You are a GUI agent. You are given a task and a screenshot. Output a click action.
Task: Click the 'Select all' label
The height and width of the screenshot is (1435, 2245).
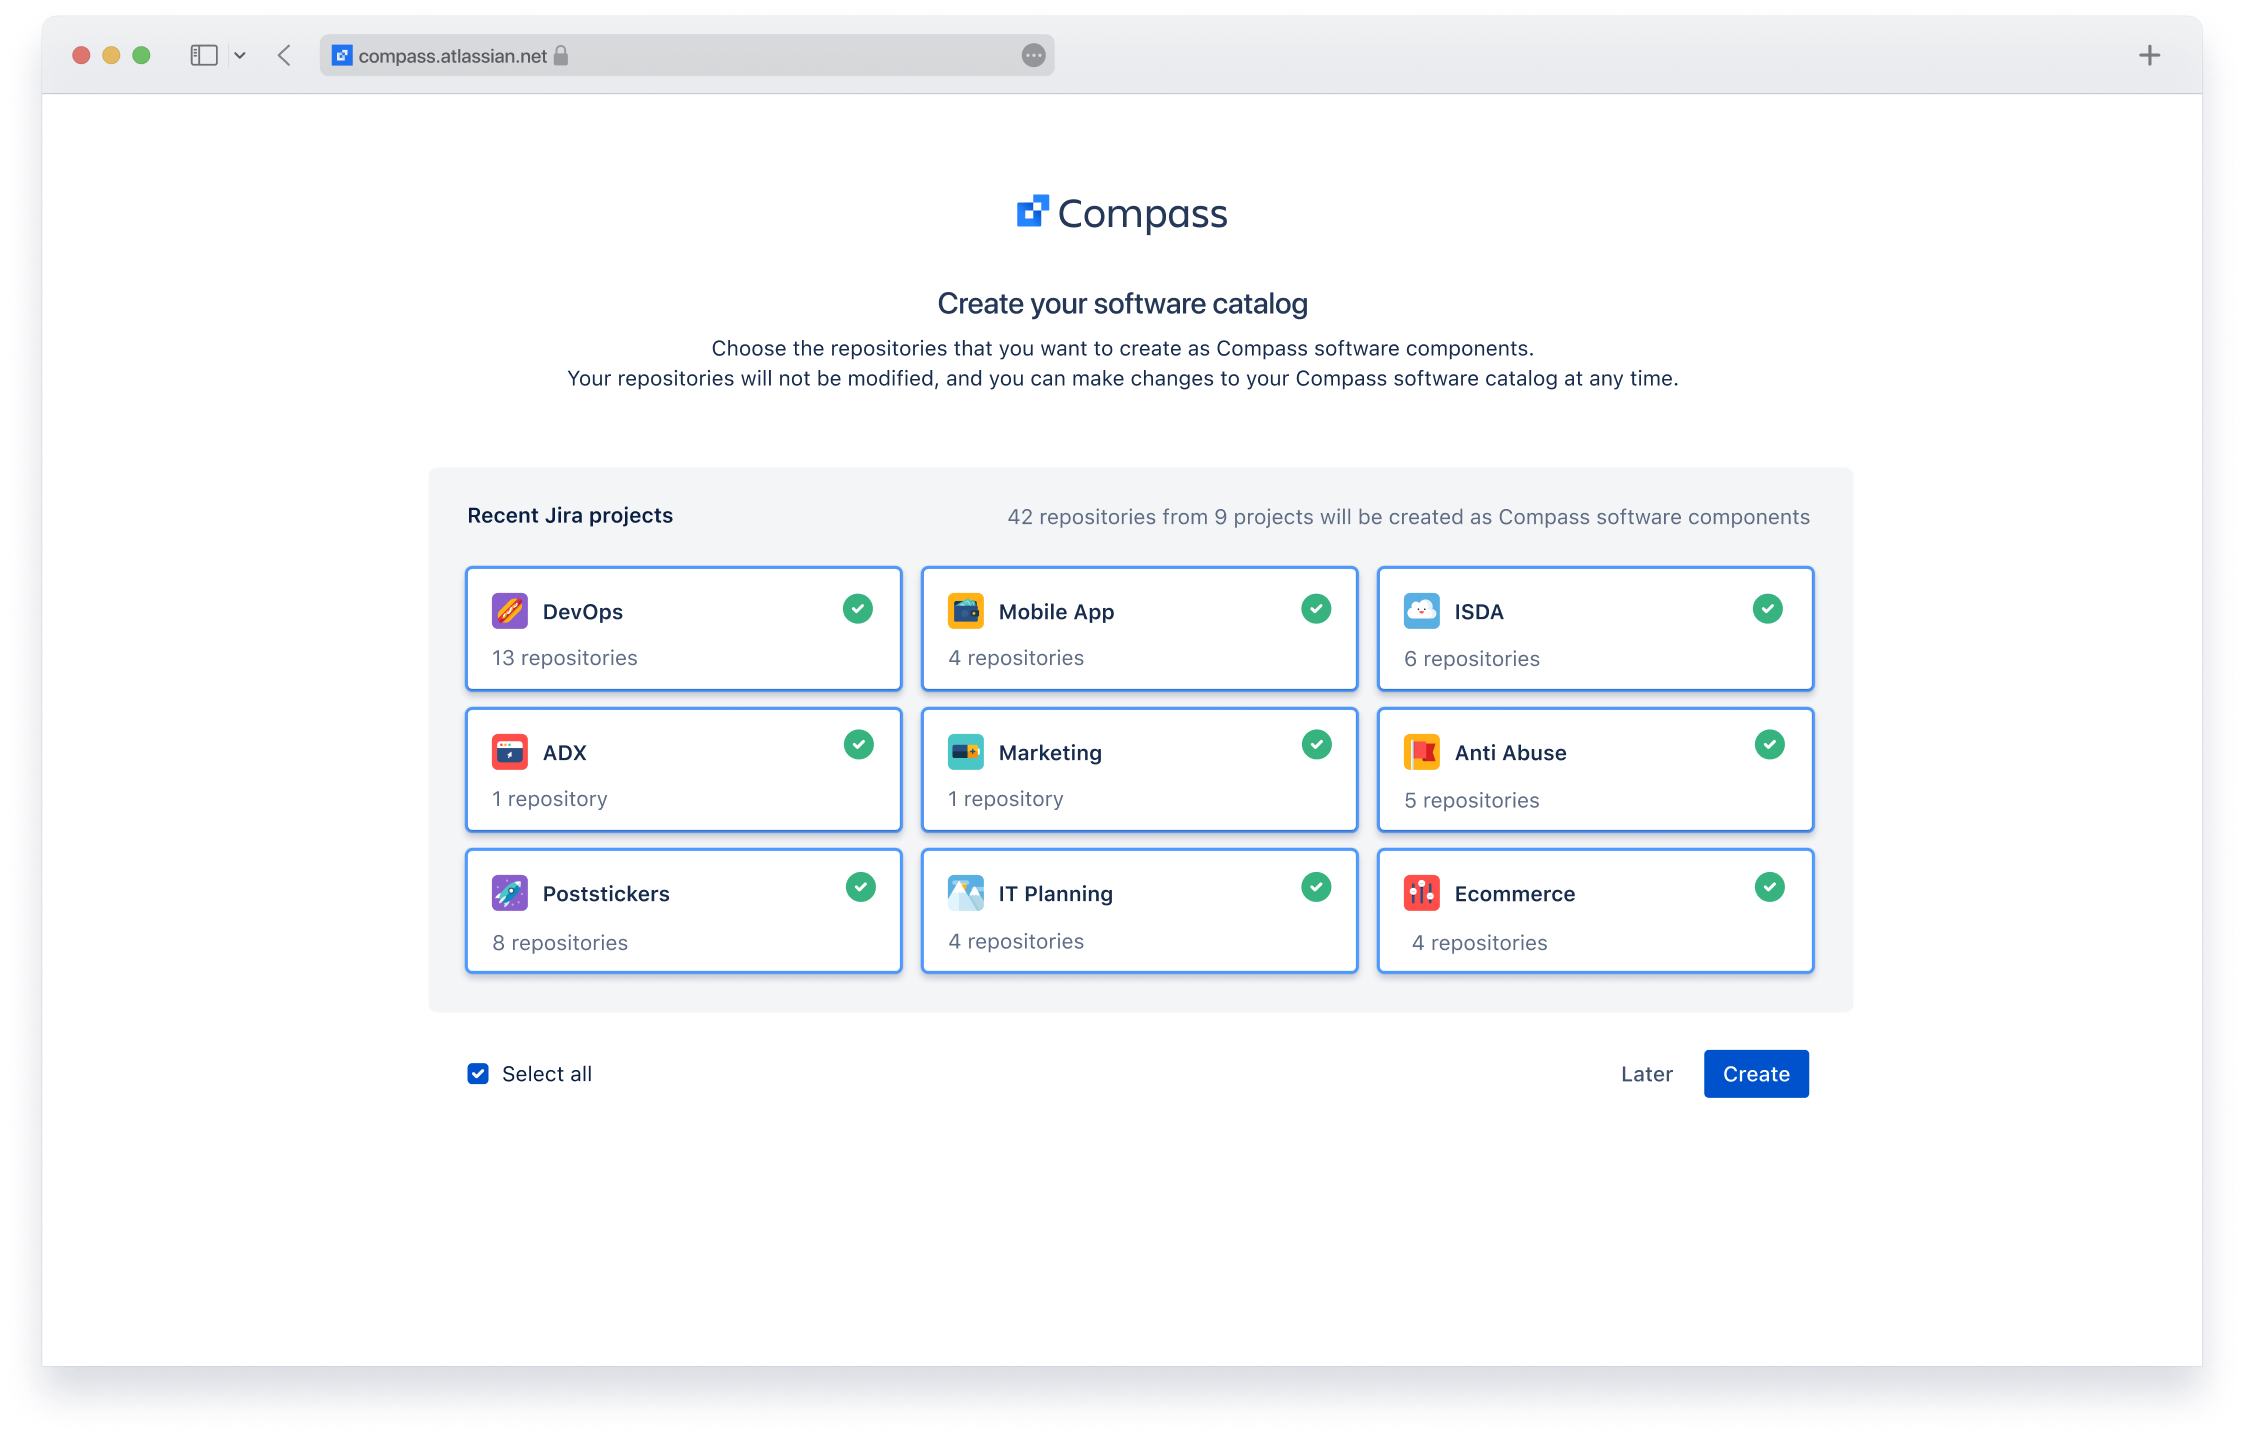point(546,1074)
